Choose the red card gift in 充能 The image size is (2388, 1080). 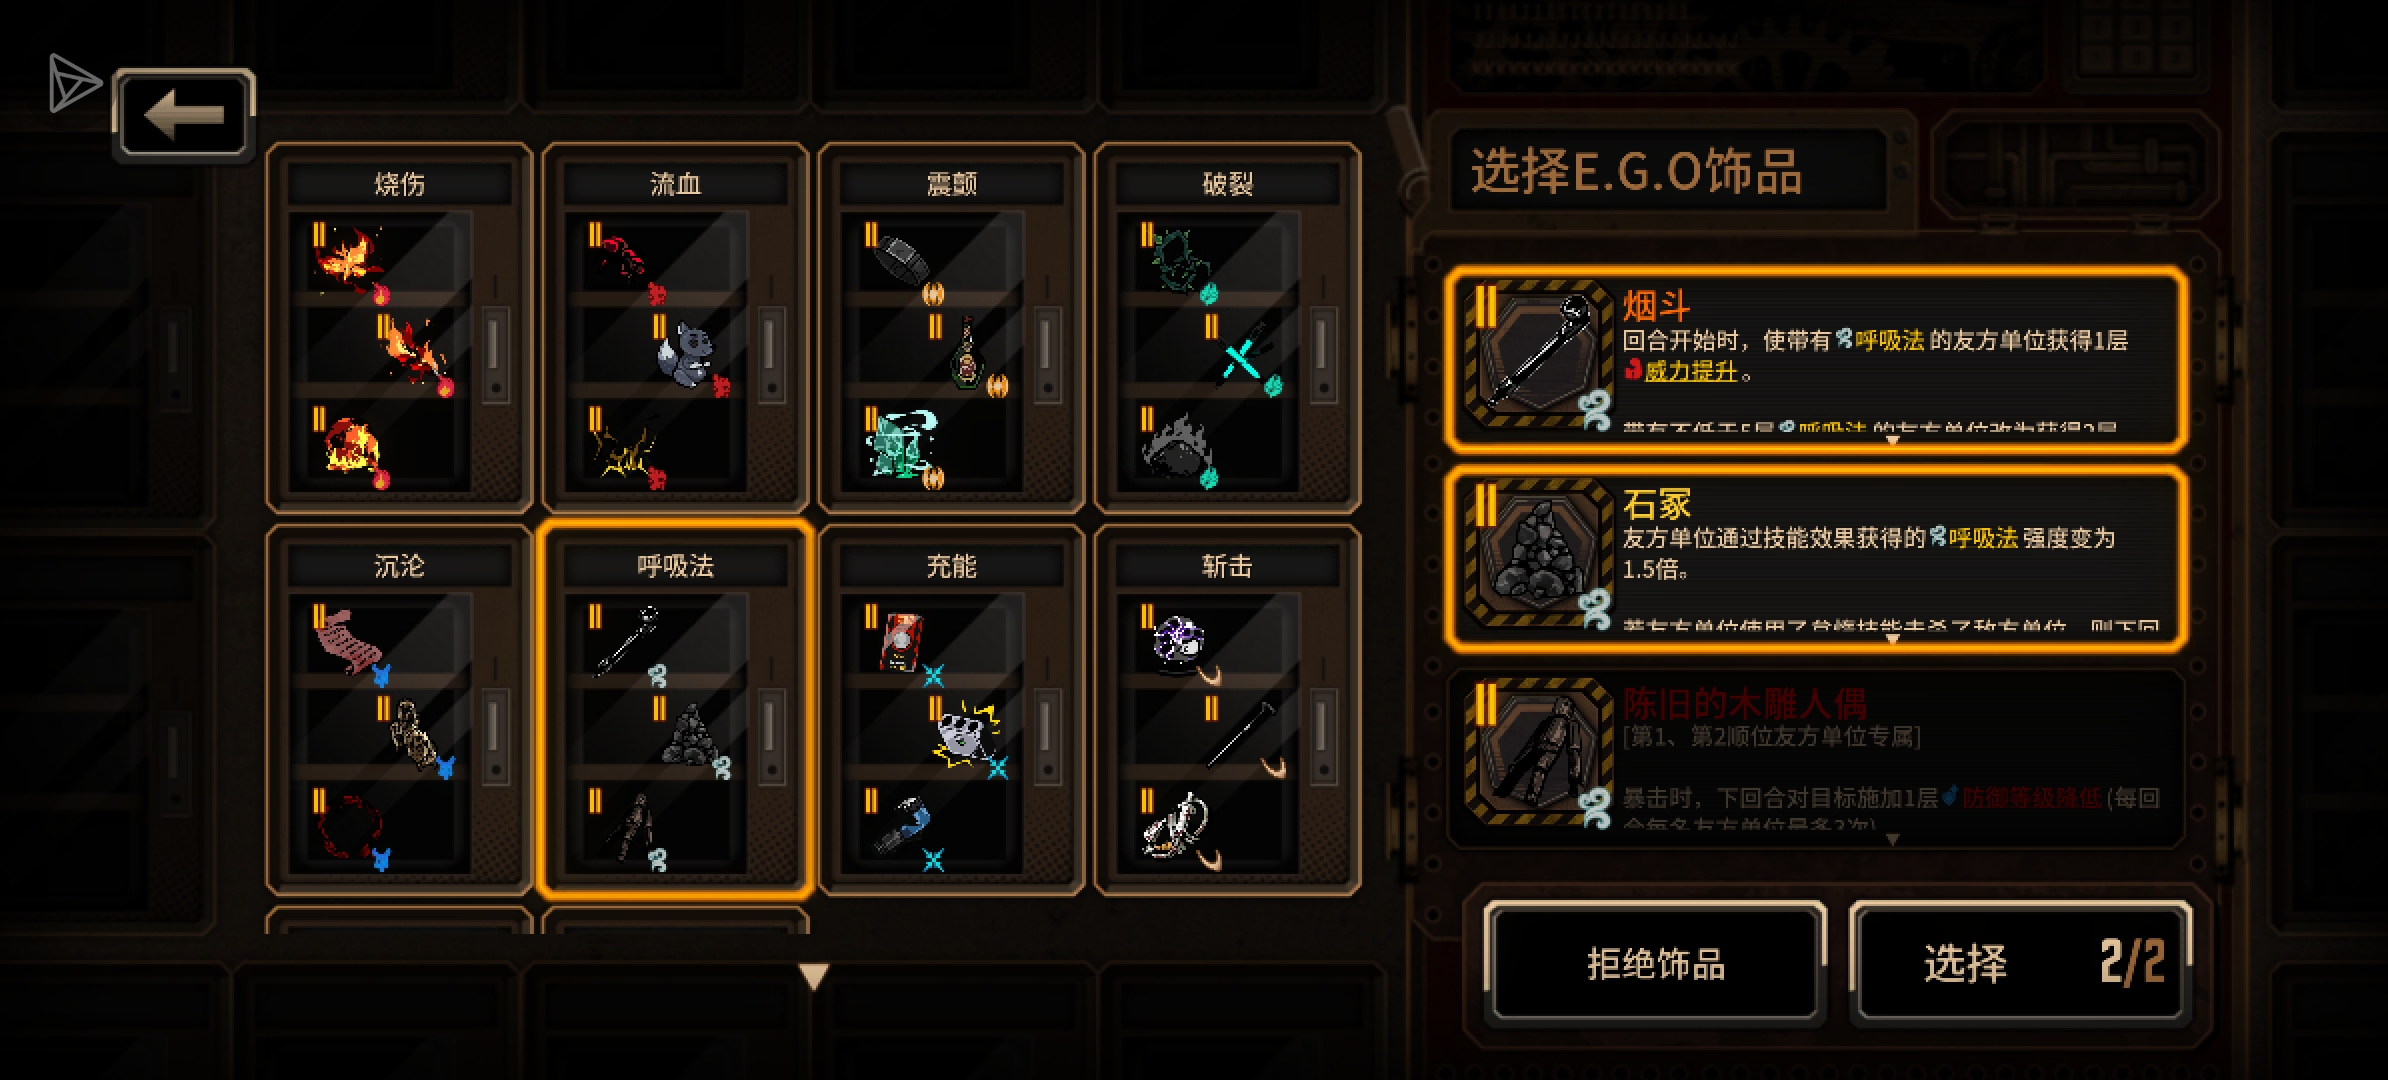click(903, 640)
